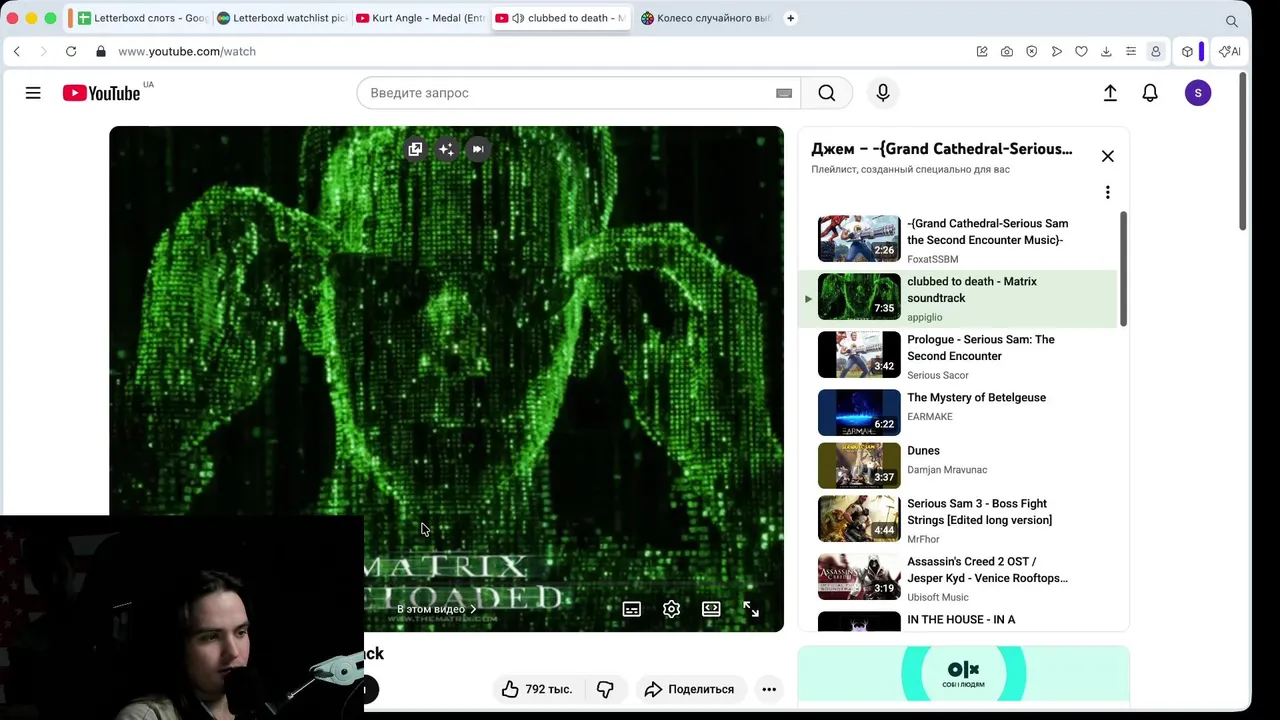The height and width of the screenshot is (720, 1280).
Task: Switch to the Letterboxd watchlist tab
Action: click(x=281, y=18)
